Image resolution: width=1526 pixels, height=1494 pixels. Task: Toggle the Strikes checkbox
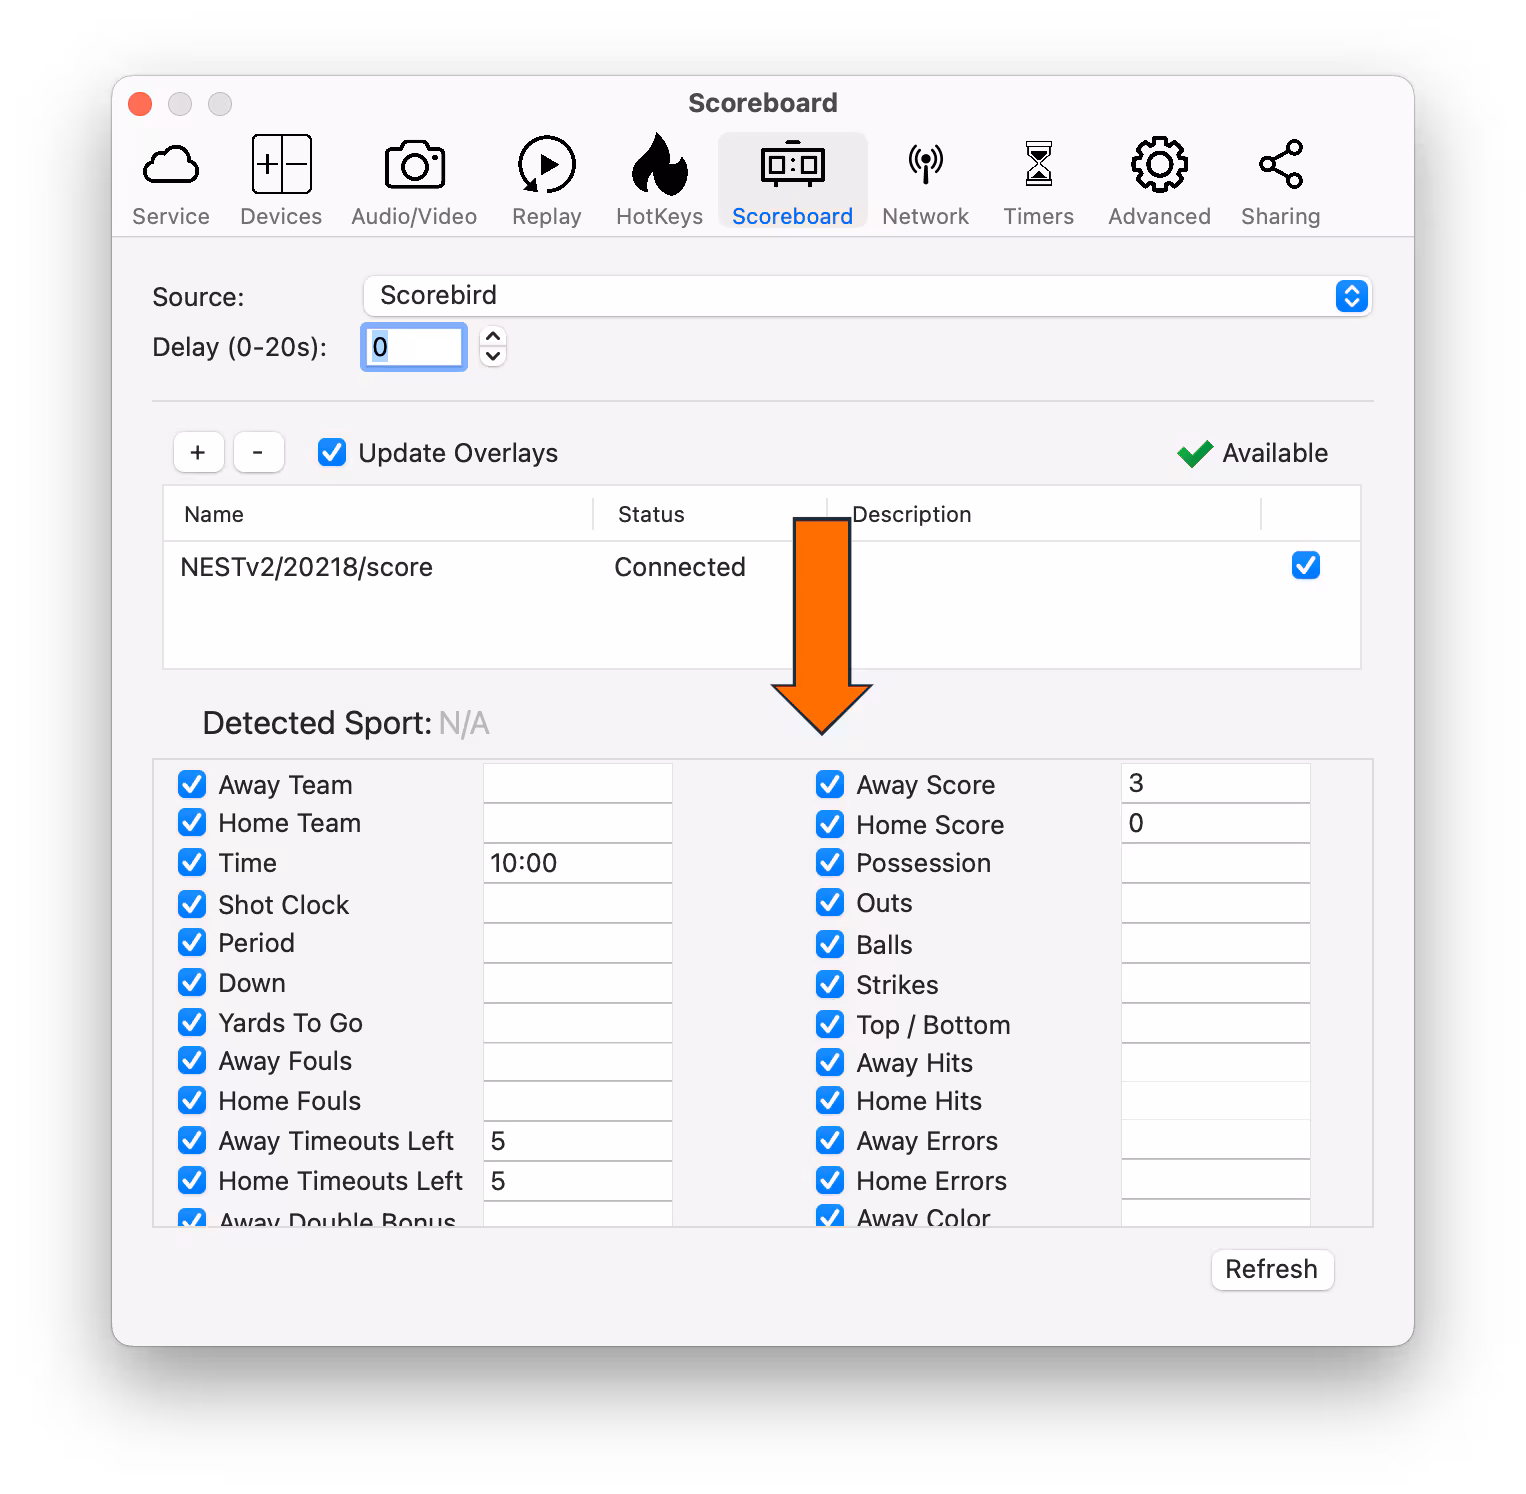pyautogui.click(x=830, y=984)
